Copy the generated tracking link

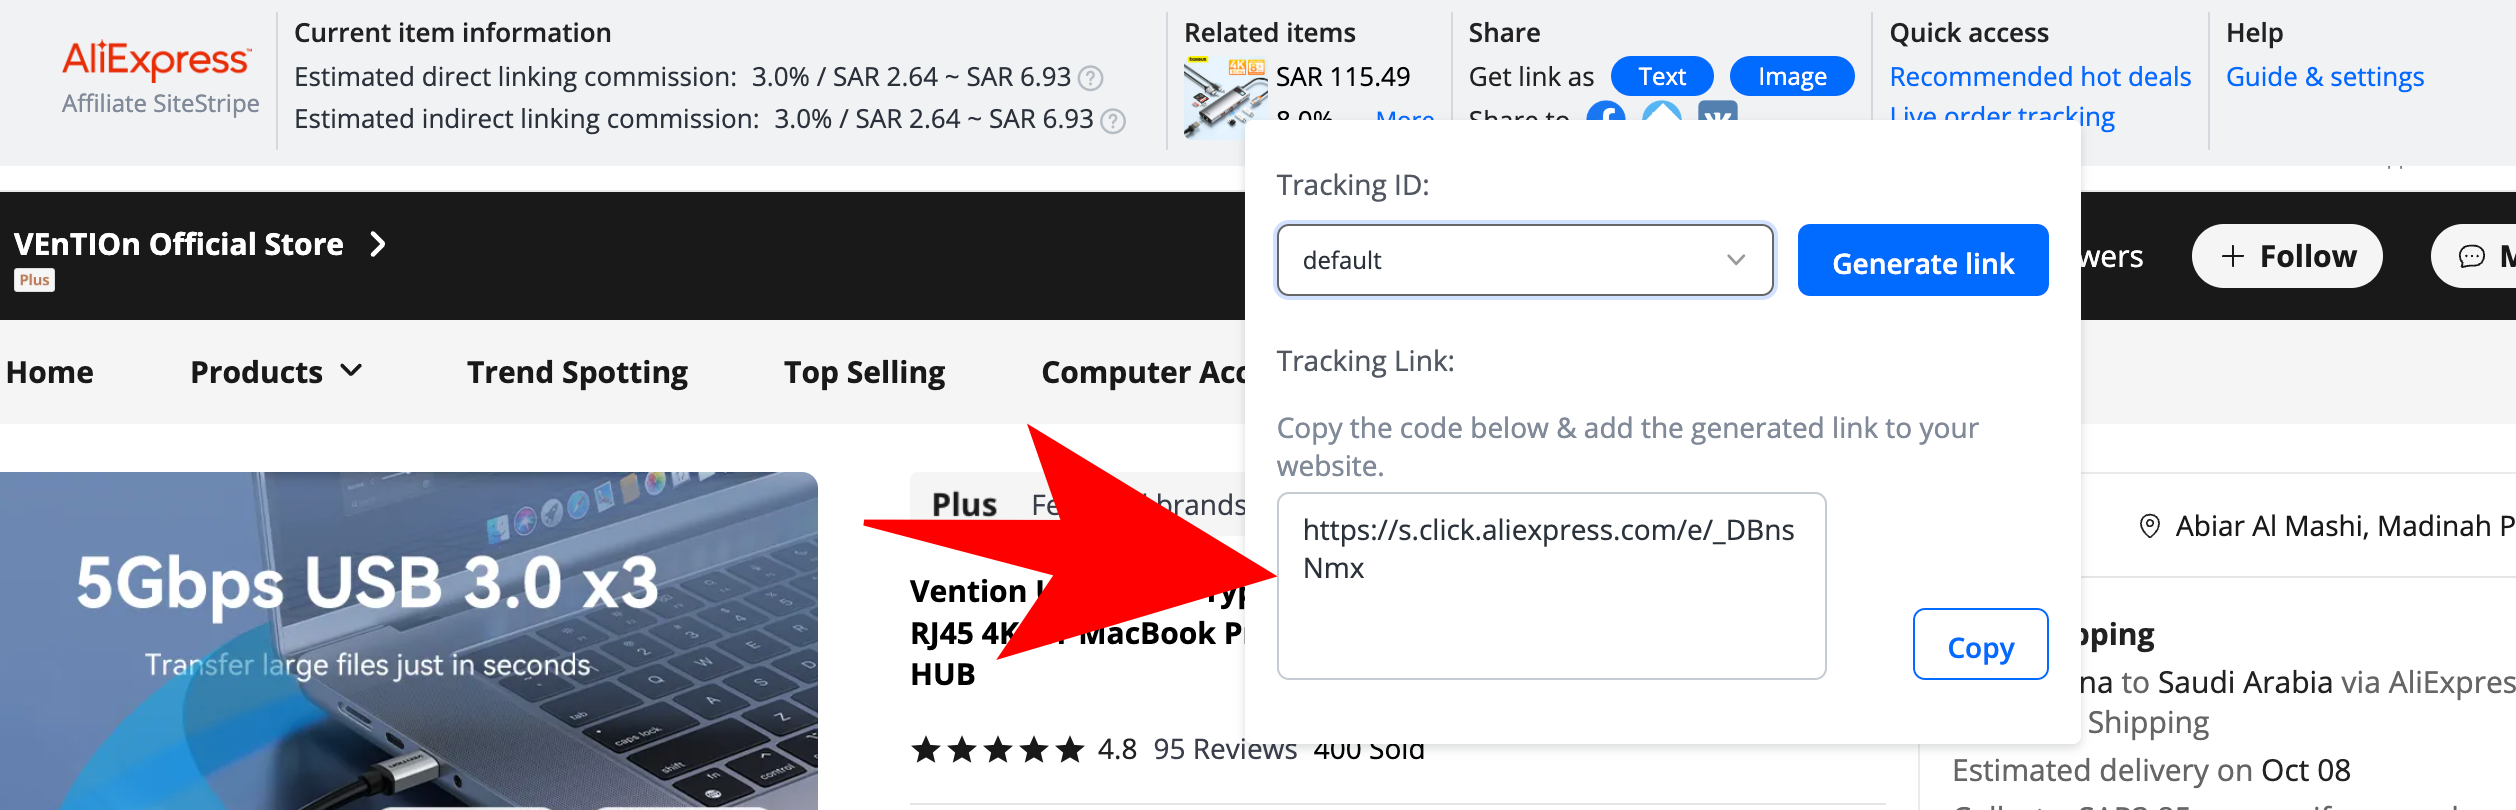(x=1980, y=645)
